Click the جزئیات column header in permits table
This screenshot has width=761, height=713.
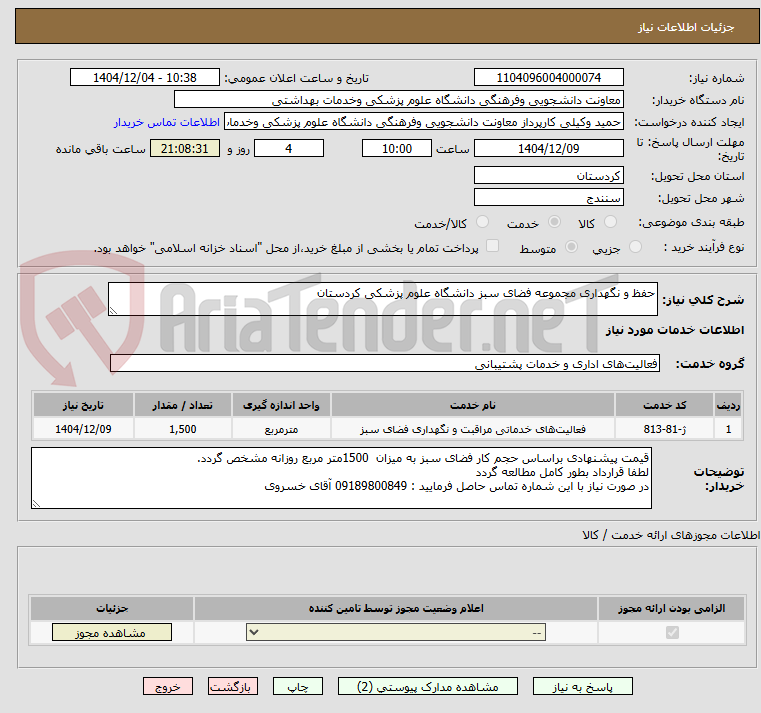click(x=112, y=608)
